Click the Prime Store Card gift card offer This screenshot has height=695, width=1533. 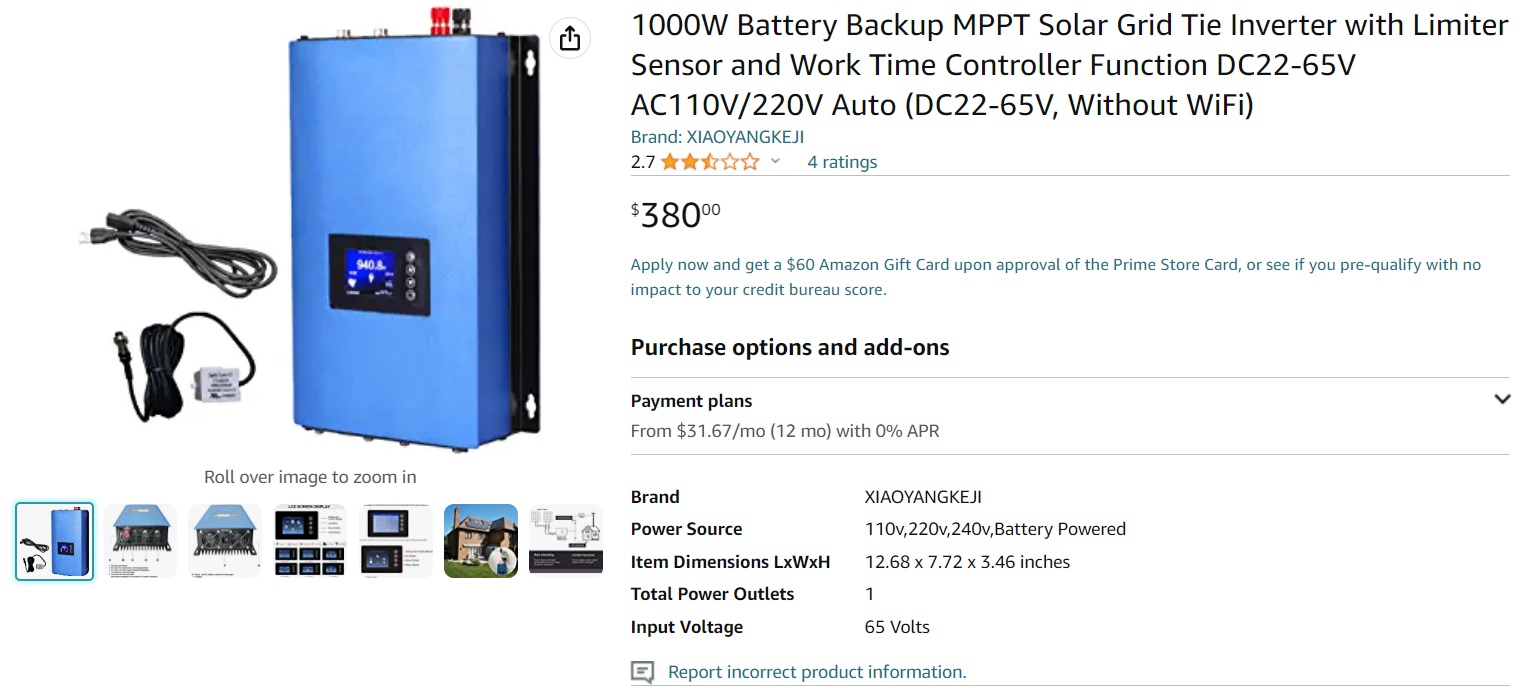tap(1055, 277)
